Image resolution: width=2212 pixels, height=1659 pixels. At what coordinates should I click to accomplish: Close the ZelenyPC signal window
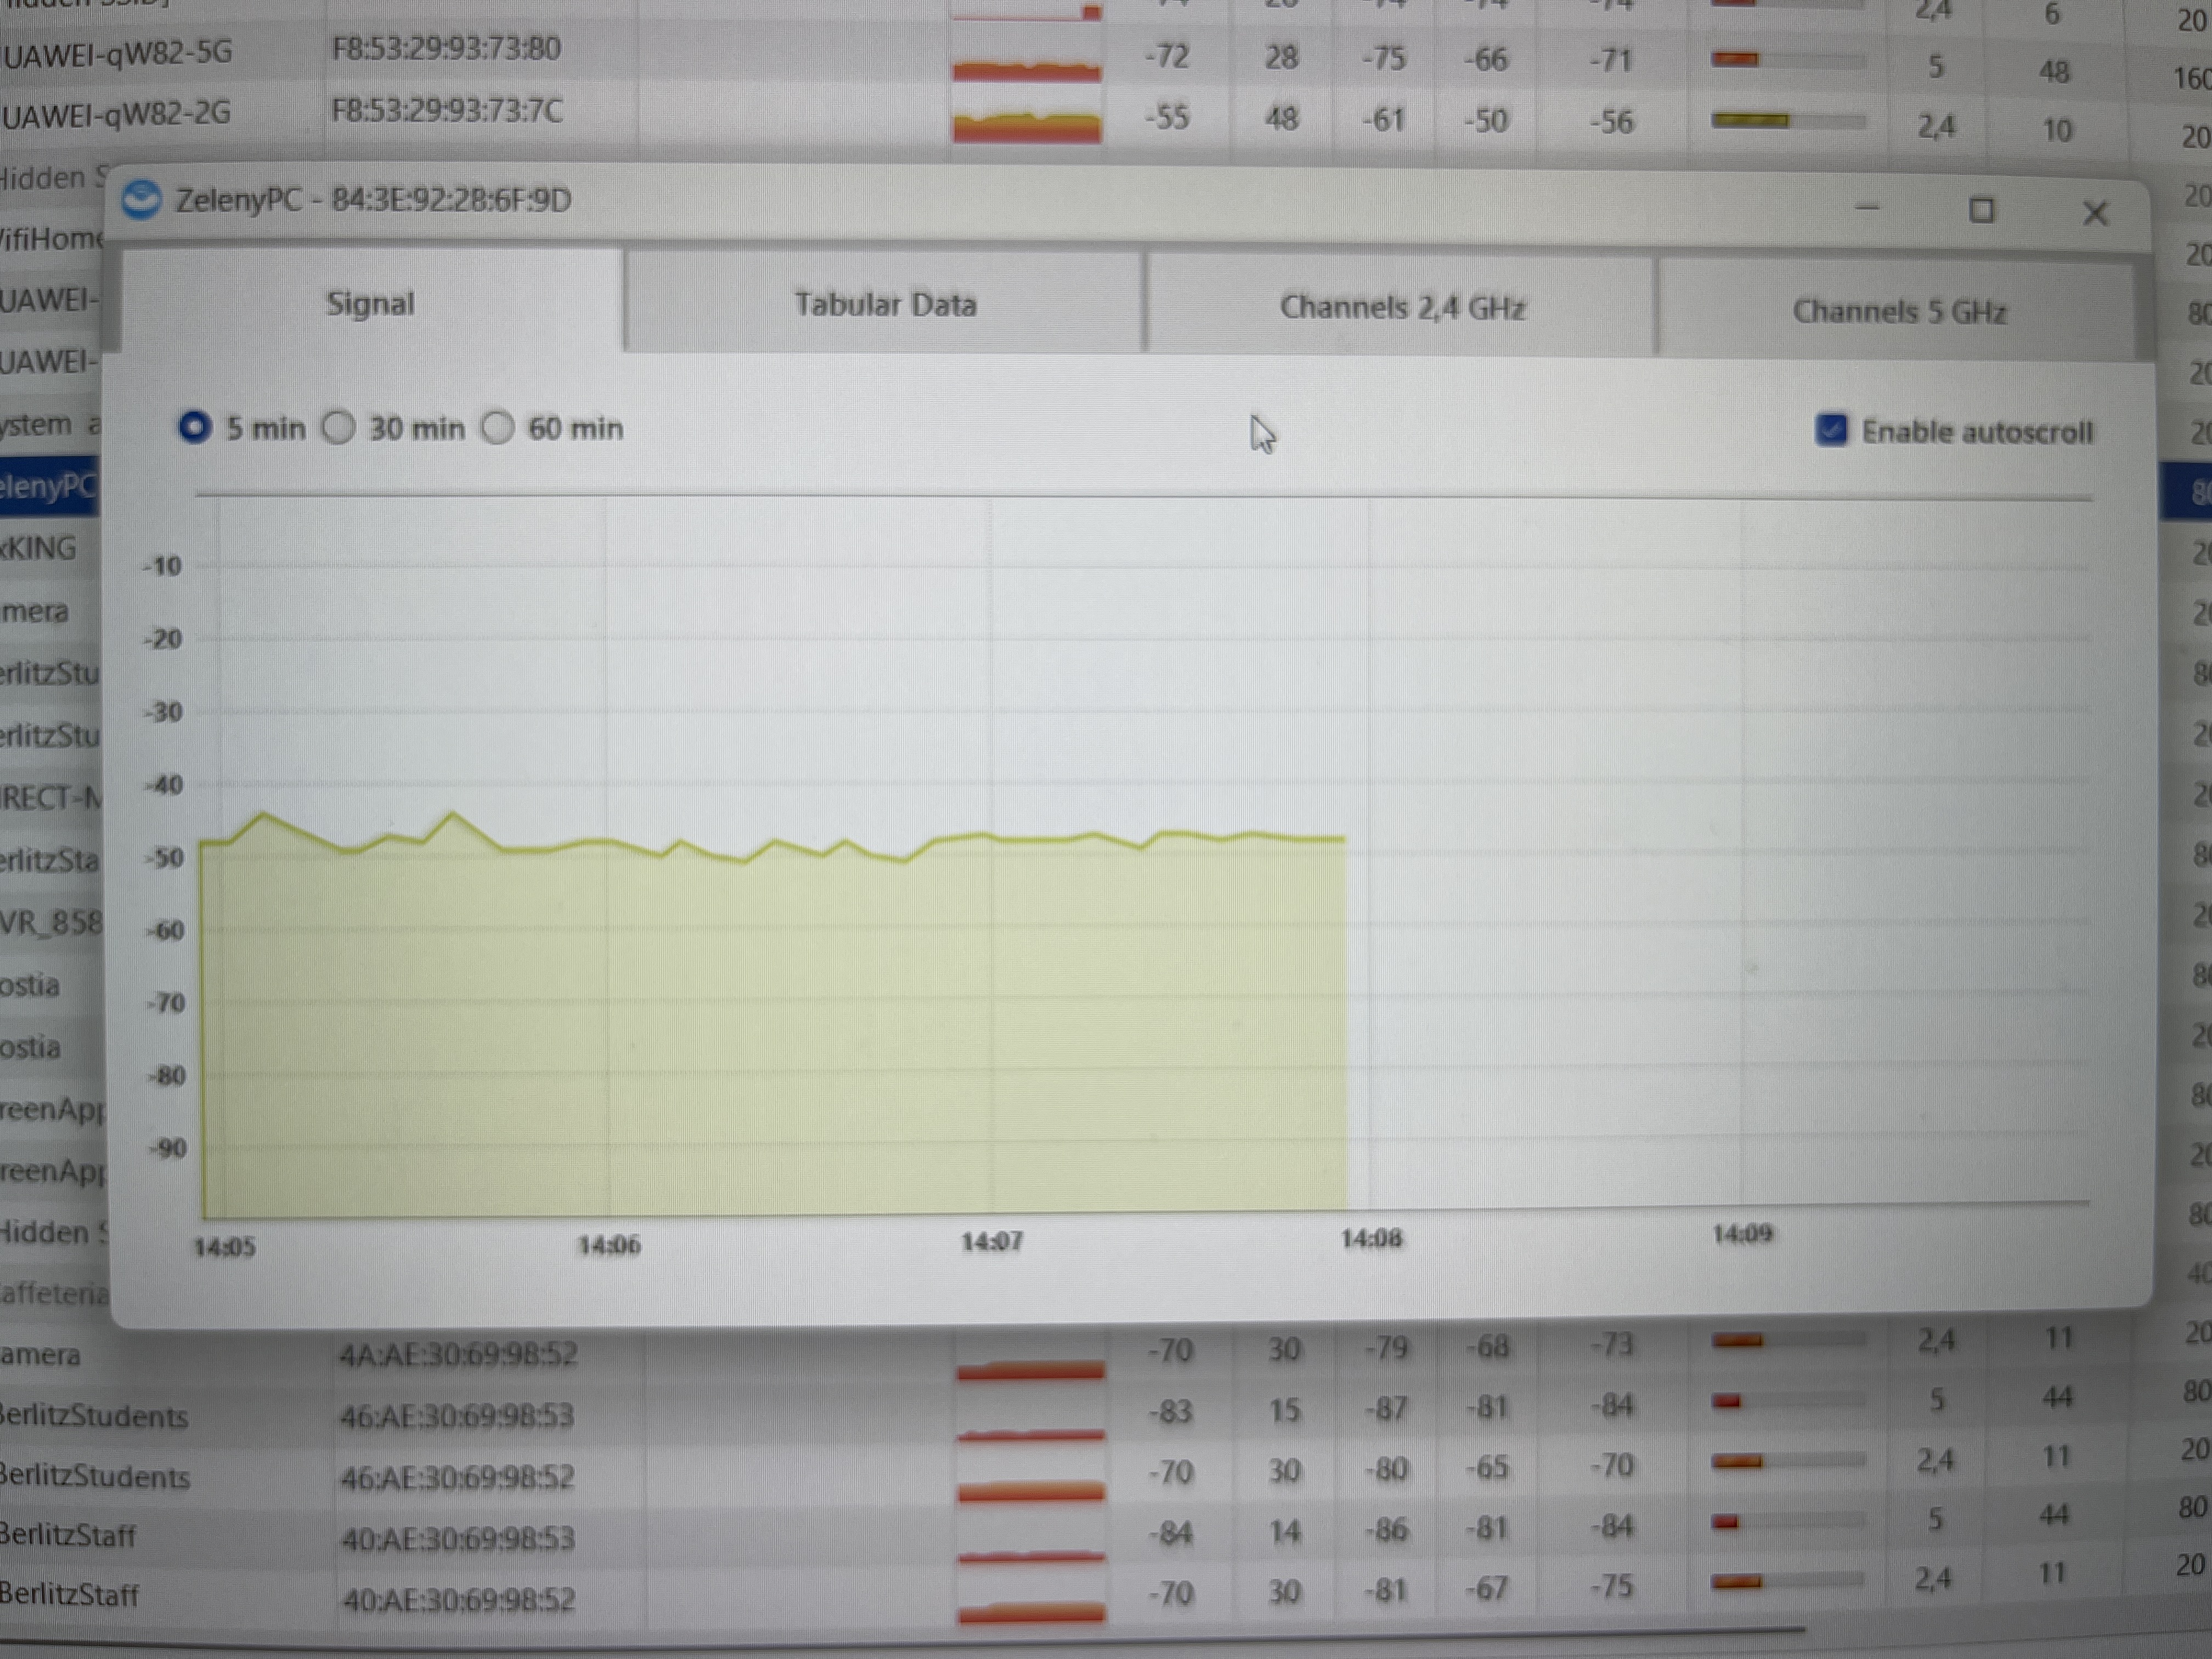pos(2095,213)
